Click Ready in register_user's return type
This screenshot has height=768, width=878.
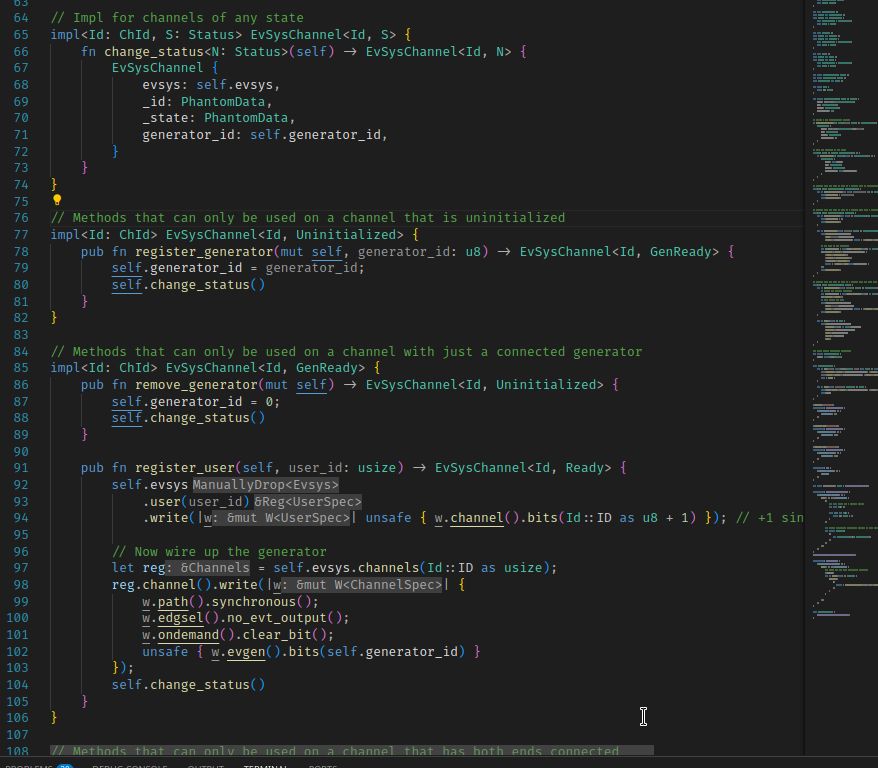click(584, 467)
